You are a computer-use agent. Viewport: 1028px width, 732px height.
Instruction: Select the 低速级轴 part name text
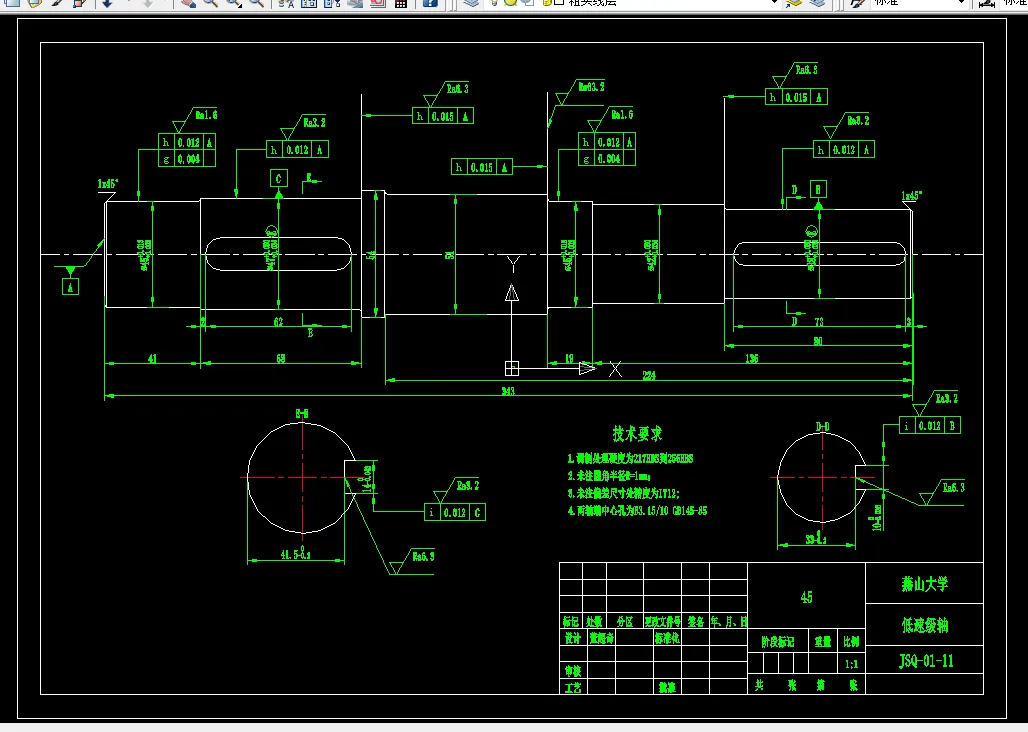point(924,625)
